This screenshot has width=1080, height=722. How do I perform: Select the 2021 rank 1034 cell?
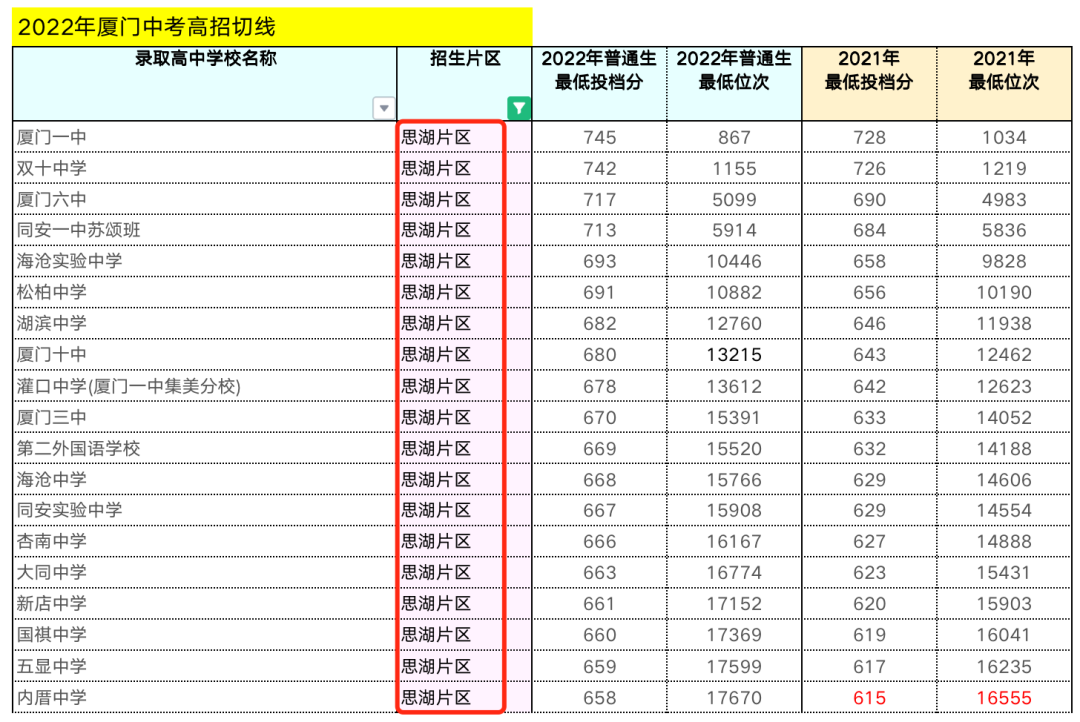[1004, 137]
